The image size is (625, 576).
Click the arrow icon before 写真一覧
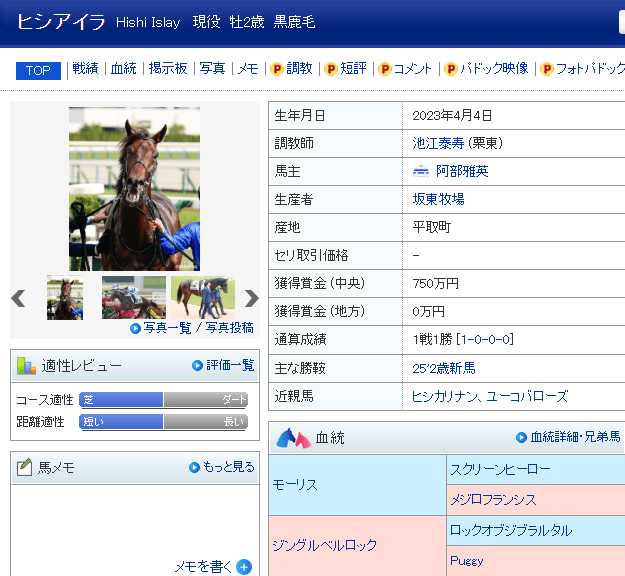click(x=136, y=328)
